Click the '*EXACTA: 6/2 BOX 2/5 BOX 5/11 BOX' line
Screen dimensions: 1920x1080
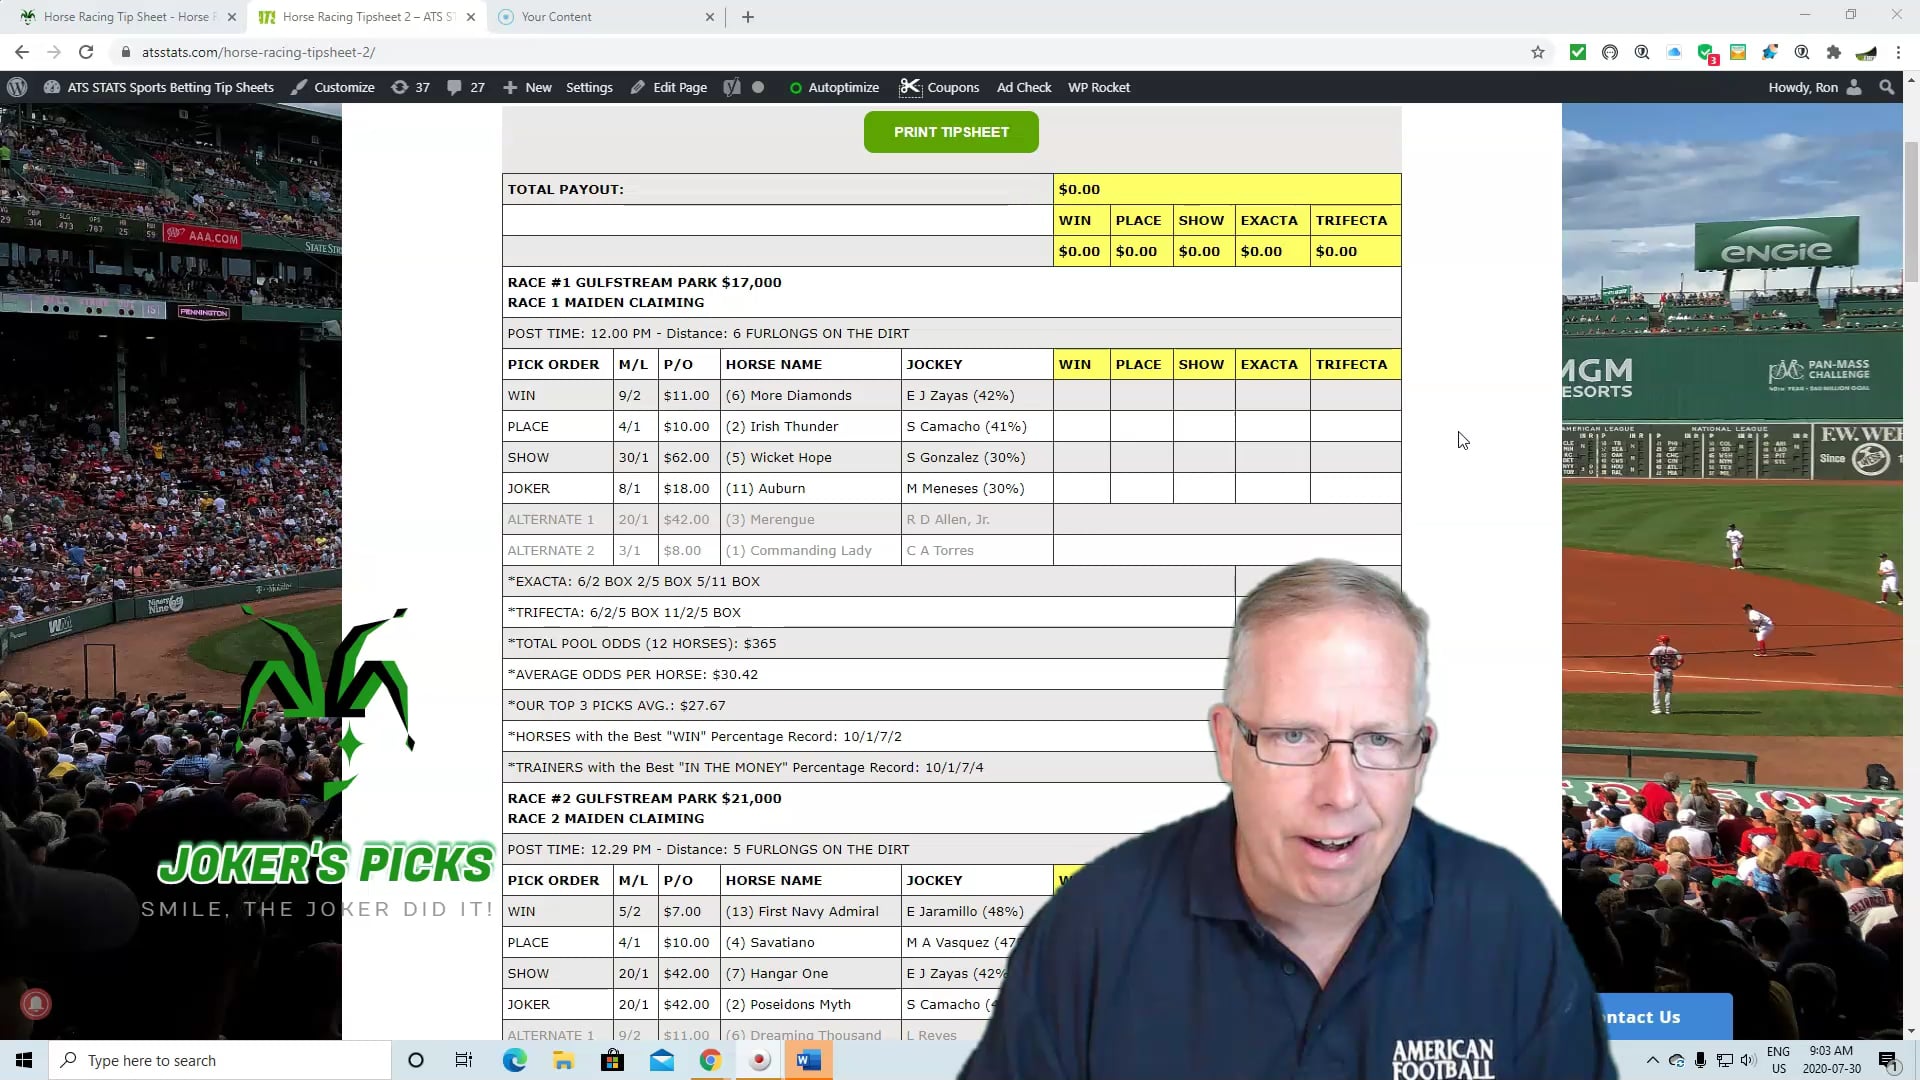tap(633, 581)
